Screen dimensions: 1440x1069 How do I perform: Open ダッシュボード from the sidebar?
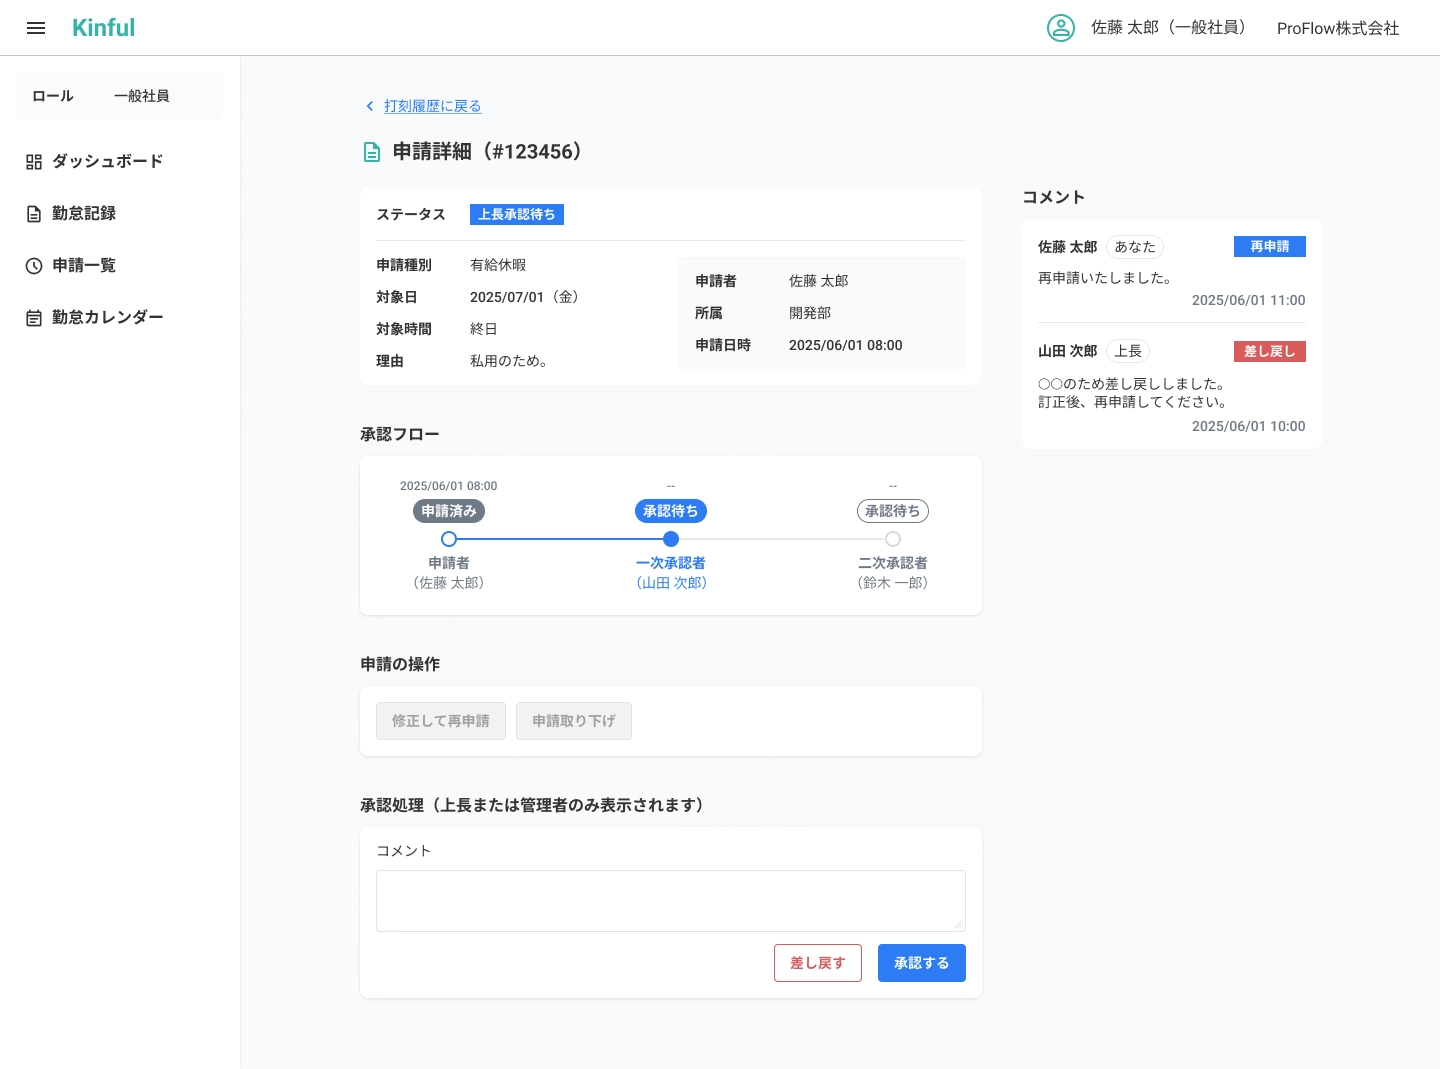tap(107, 162)
